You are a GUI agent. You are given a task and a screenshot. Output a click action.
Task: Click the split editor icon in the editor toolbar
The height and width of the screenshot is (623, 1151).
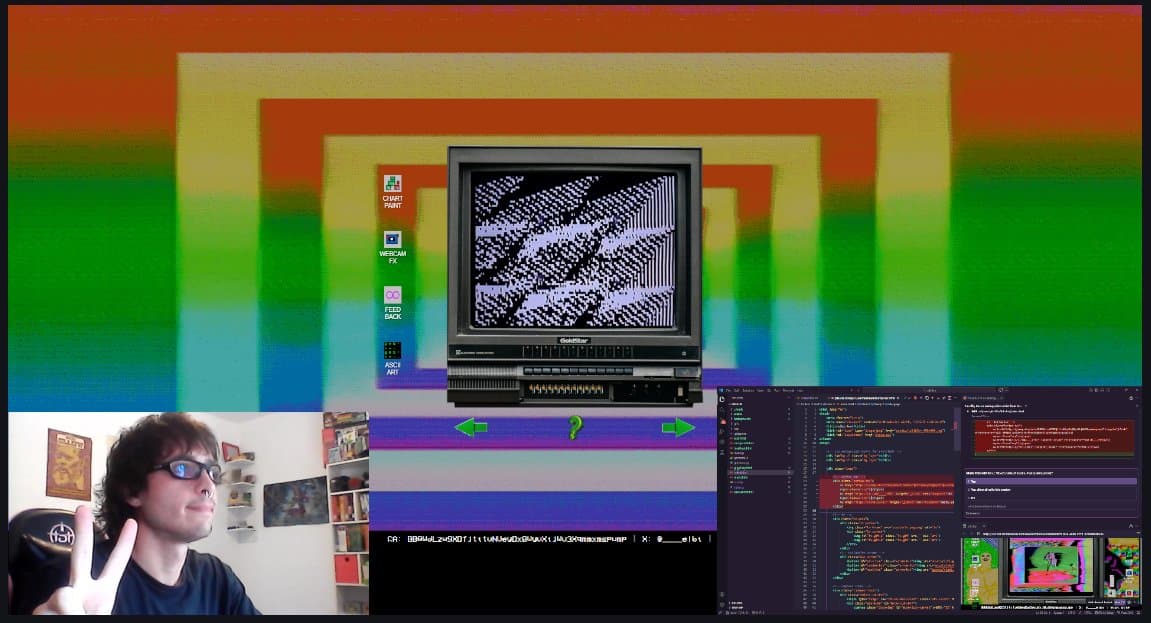tap(949, 397)
